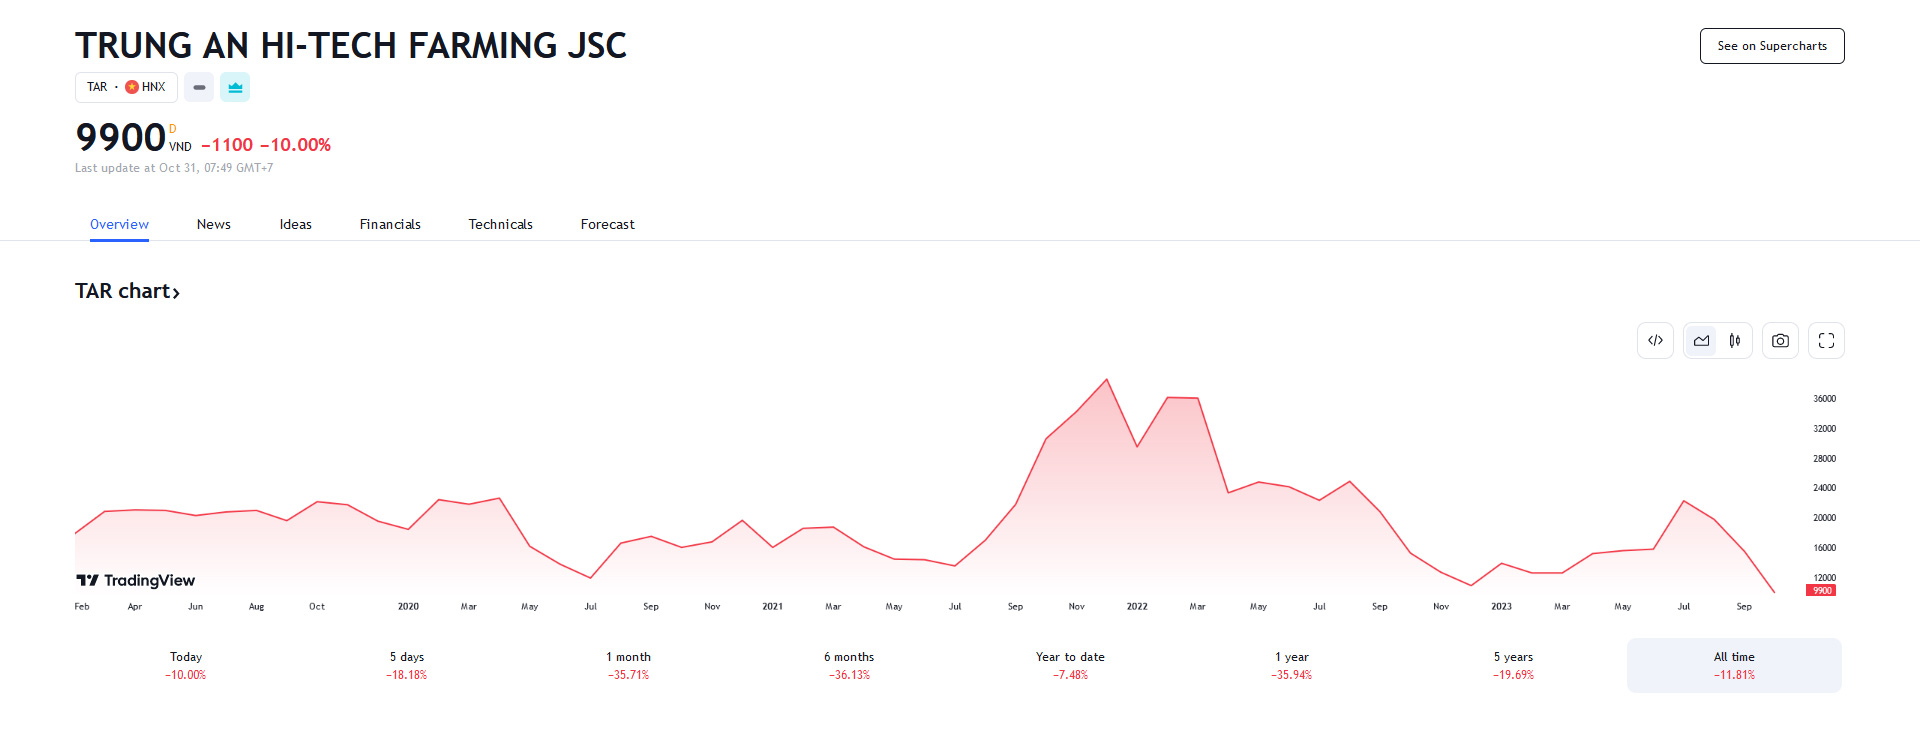Select the 1 month time range
The height and width of the screenshot is (744, 1920).
628,665
